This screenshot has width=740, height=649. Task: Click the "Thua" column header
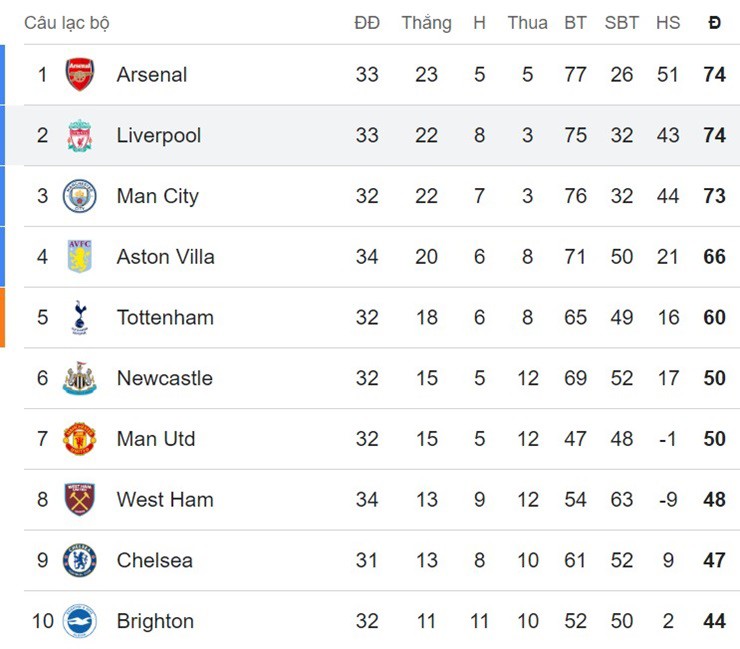[527, 23]
